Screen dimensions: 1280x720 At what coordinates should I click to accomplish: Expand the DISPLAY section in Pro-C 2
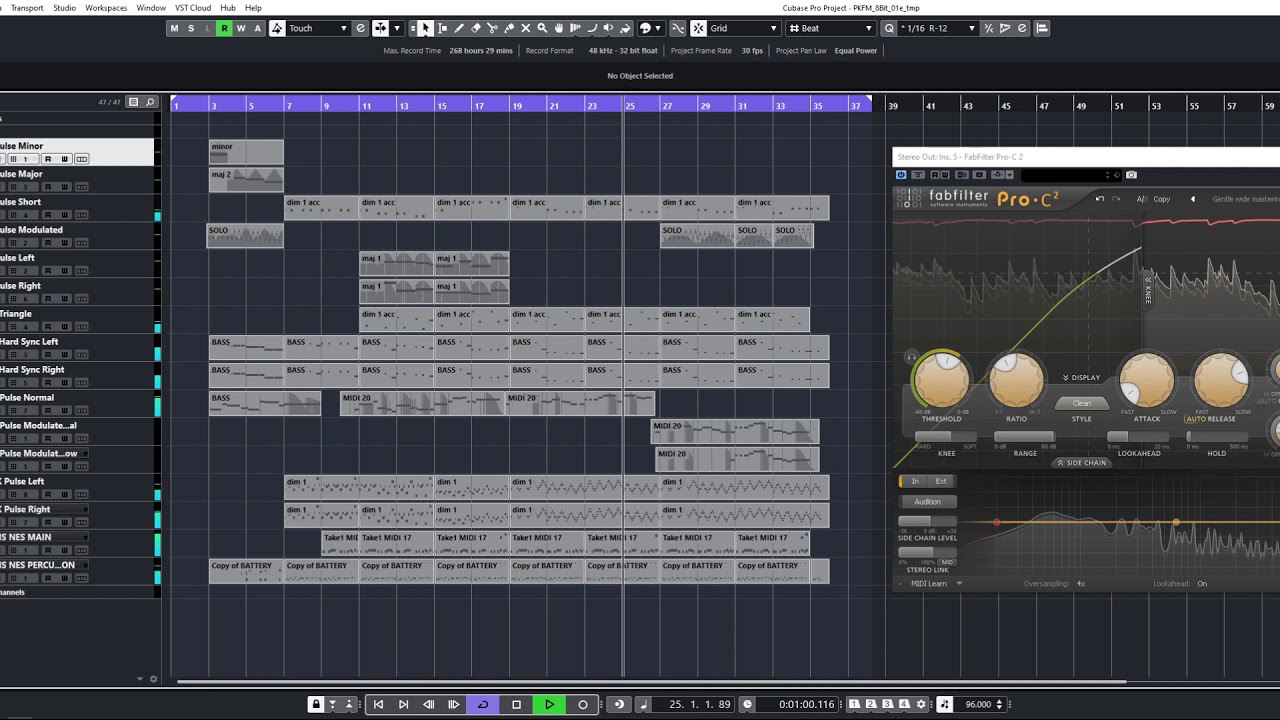(x=1081, y=378)
